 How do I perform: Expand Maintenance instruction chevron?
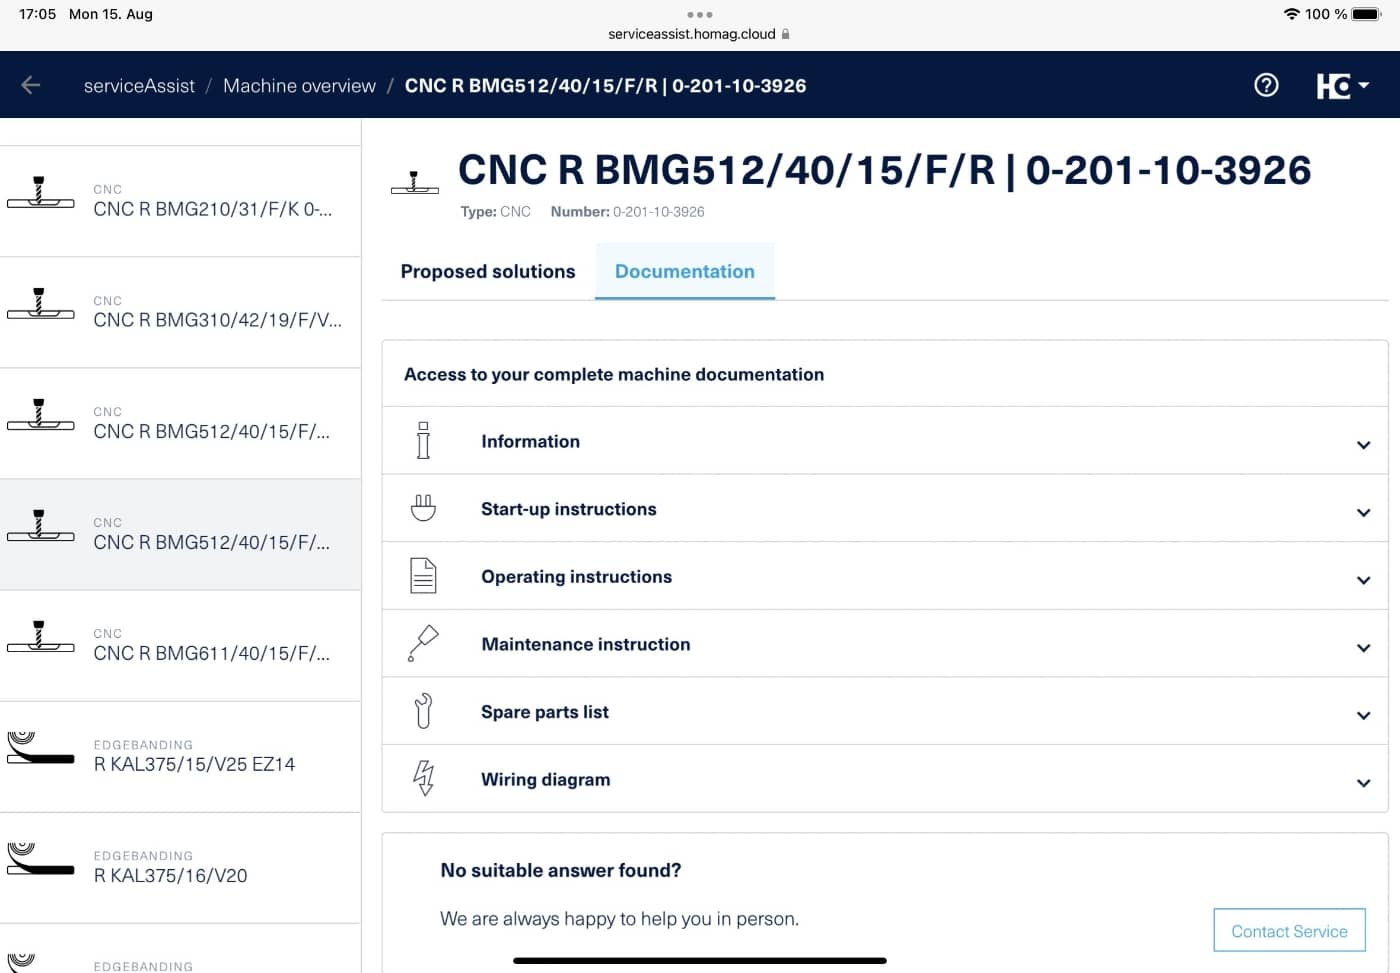1363,648
